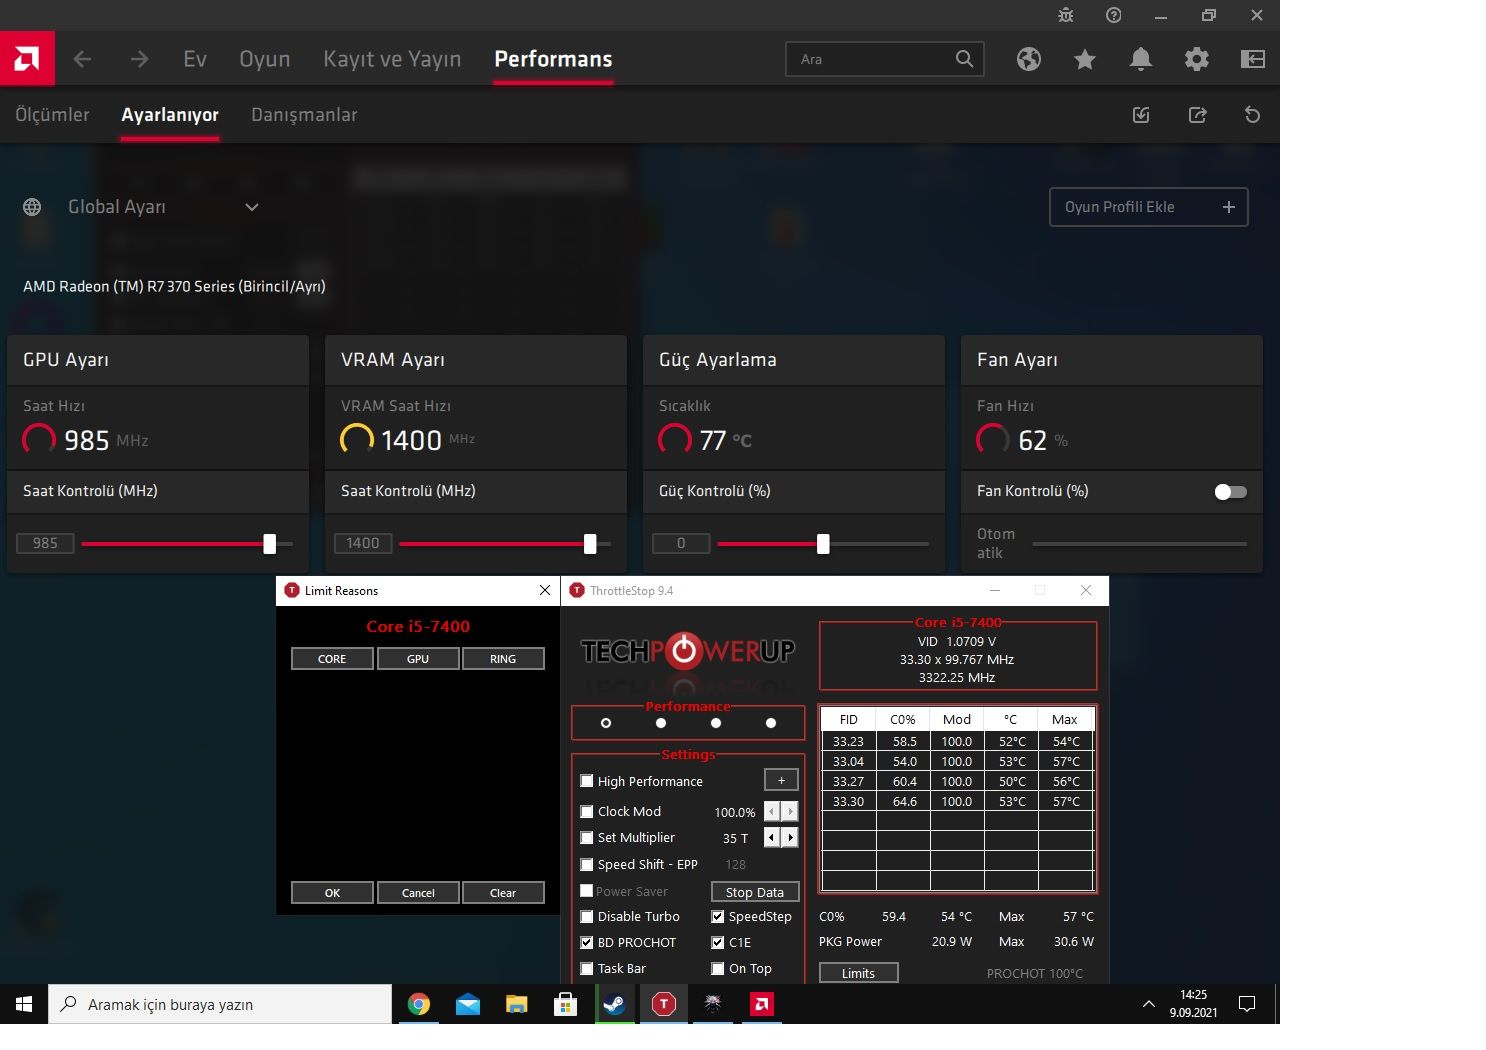Image resolution: width=1486 pixels, height=1050 pixels.
Task: Select the Performans tab
Action: [553, 59]
